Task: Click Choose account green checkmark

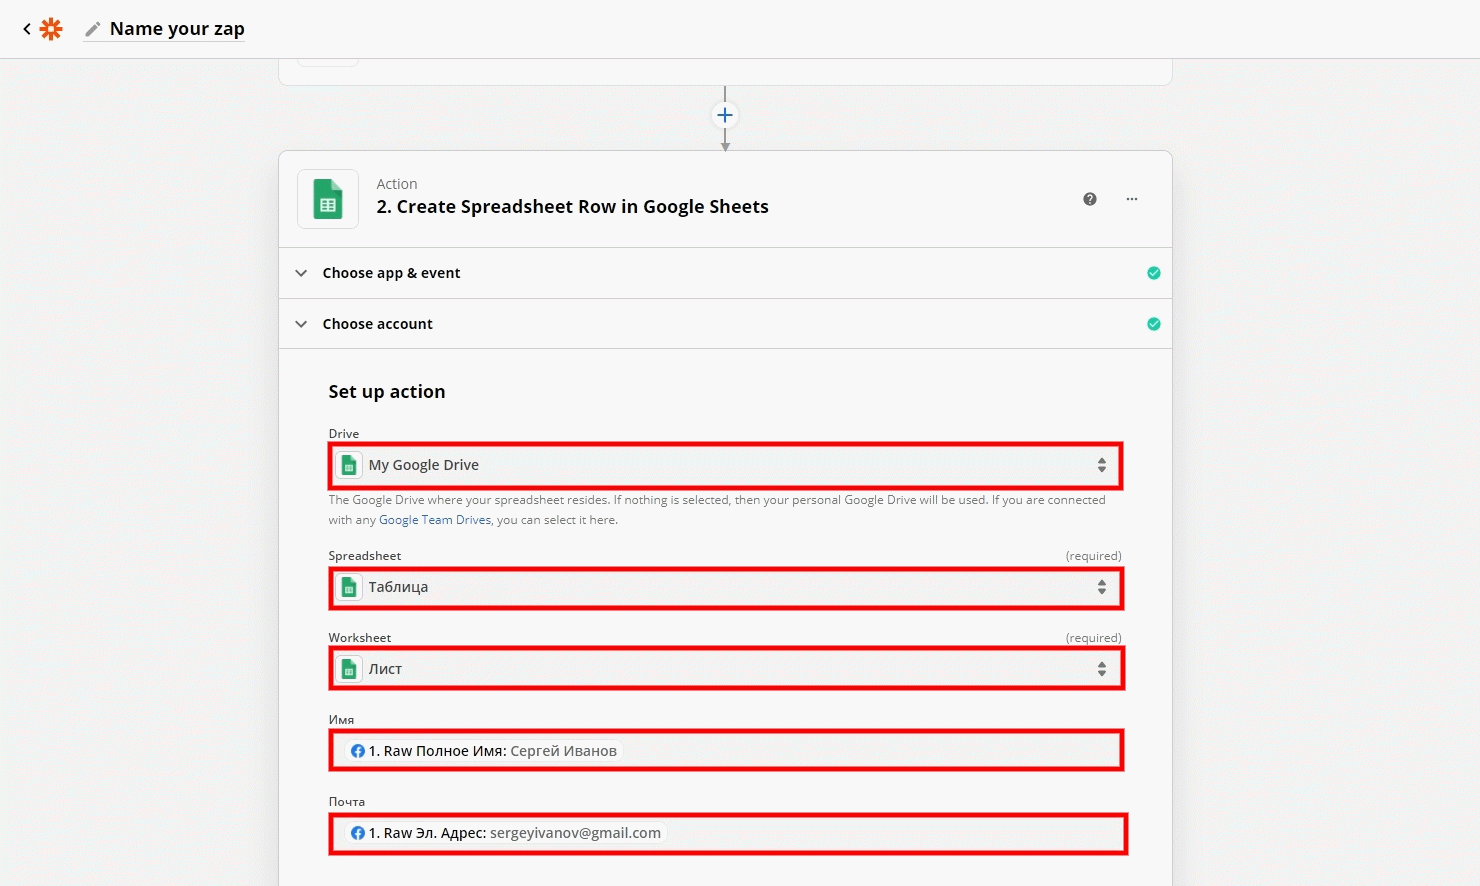Action: click(1154, 324)
